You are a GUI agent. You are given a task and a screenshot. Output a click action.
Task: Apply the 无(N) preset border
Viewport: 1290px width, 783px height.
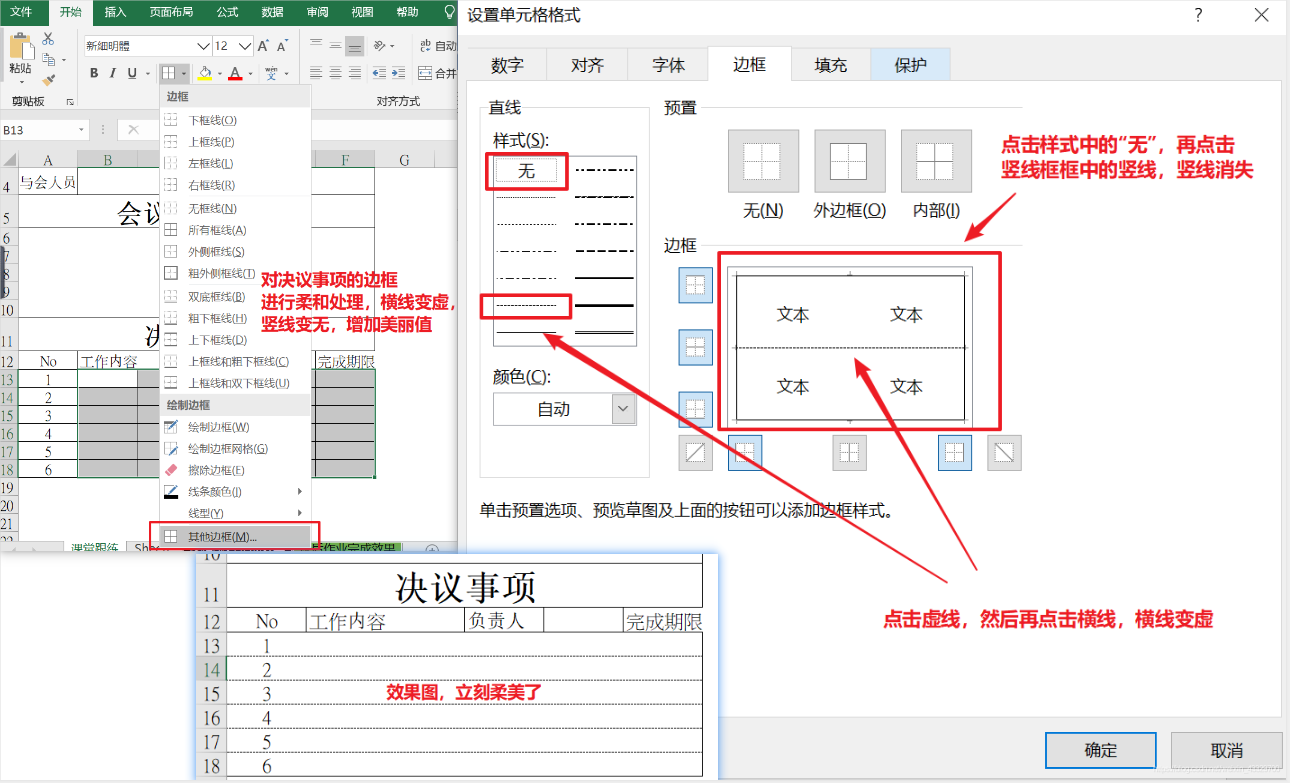click(x=763, y=161)
